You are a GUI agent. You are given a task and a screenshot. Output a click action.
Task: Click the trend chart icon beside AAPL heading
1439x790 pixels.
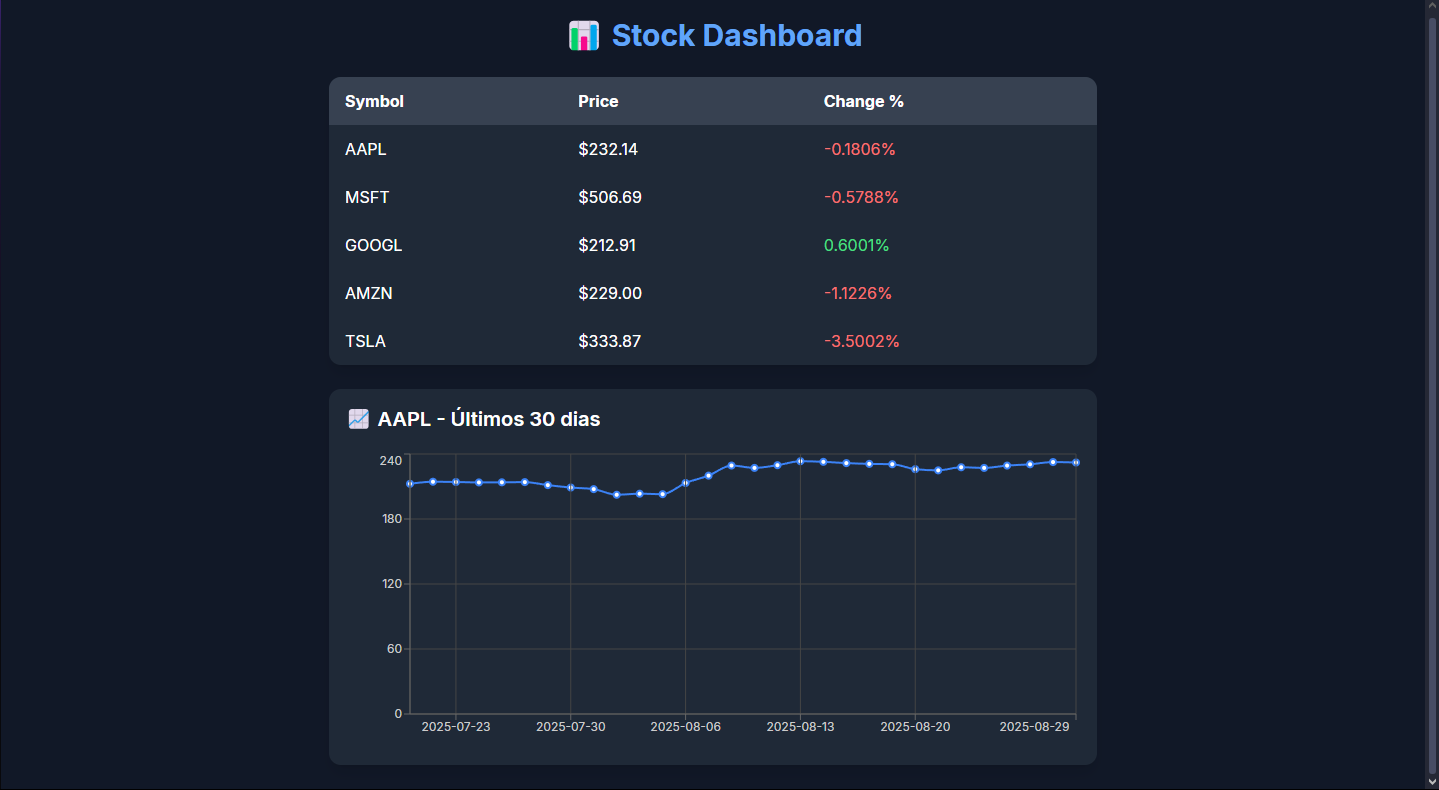358,419
